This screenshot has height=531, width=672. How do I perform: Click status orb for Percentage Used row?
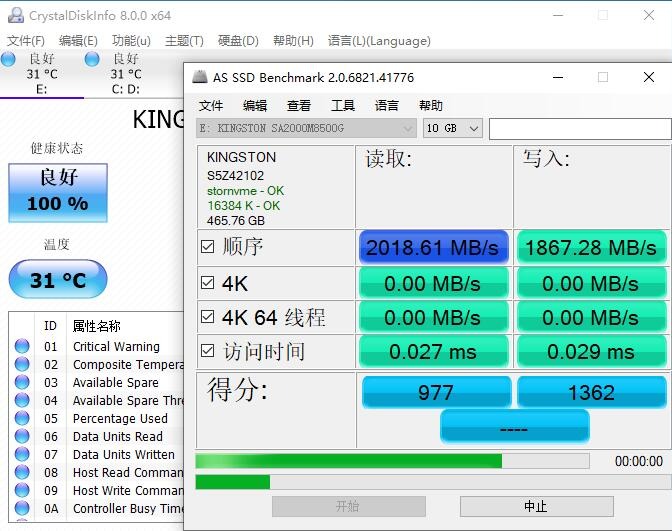[22, 418]
